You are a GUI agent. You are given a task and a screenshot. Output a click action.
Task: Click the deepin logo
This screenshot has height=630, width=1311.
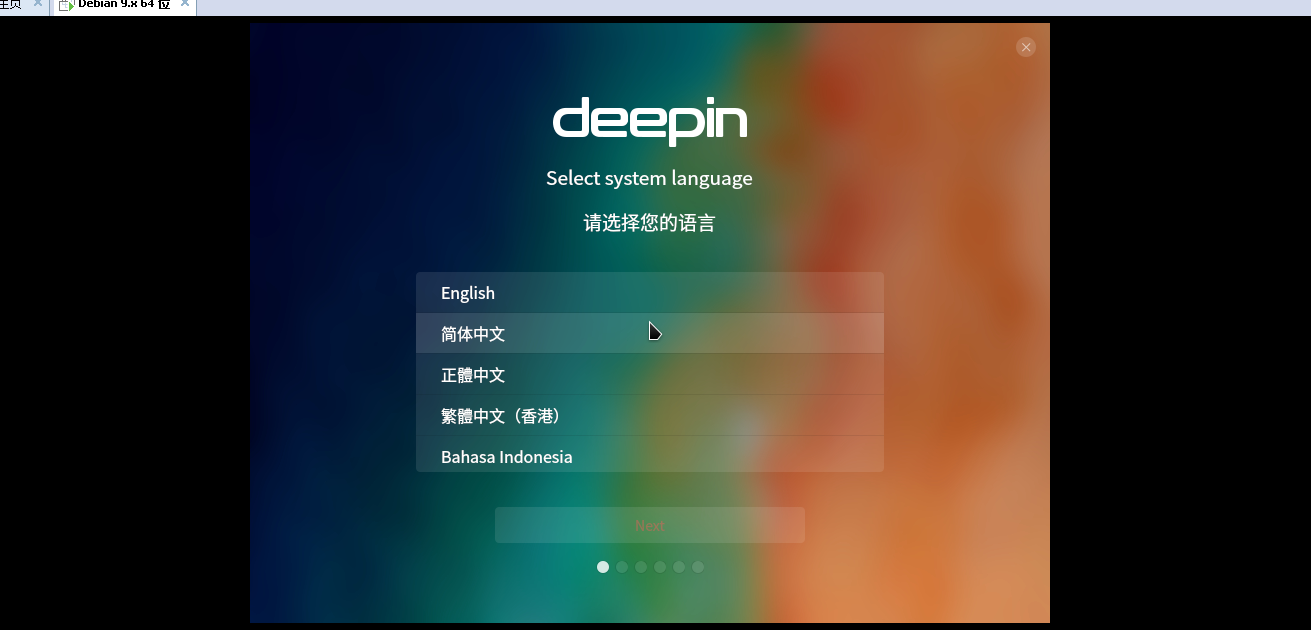[x=649, y=122]
